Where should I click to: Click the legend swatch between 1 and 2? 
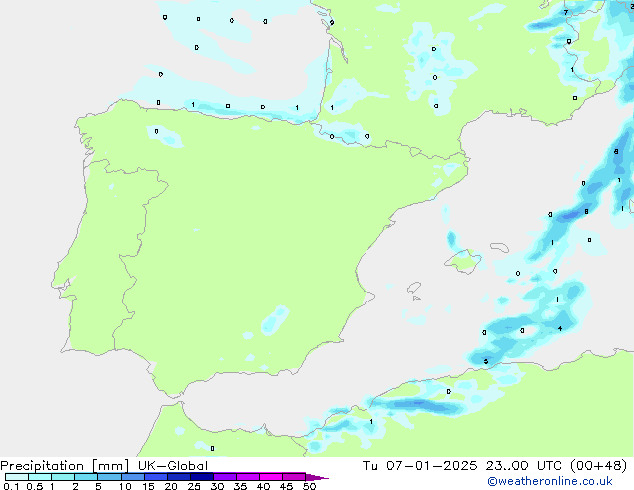click(x=63, y=477)
